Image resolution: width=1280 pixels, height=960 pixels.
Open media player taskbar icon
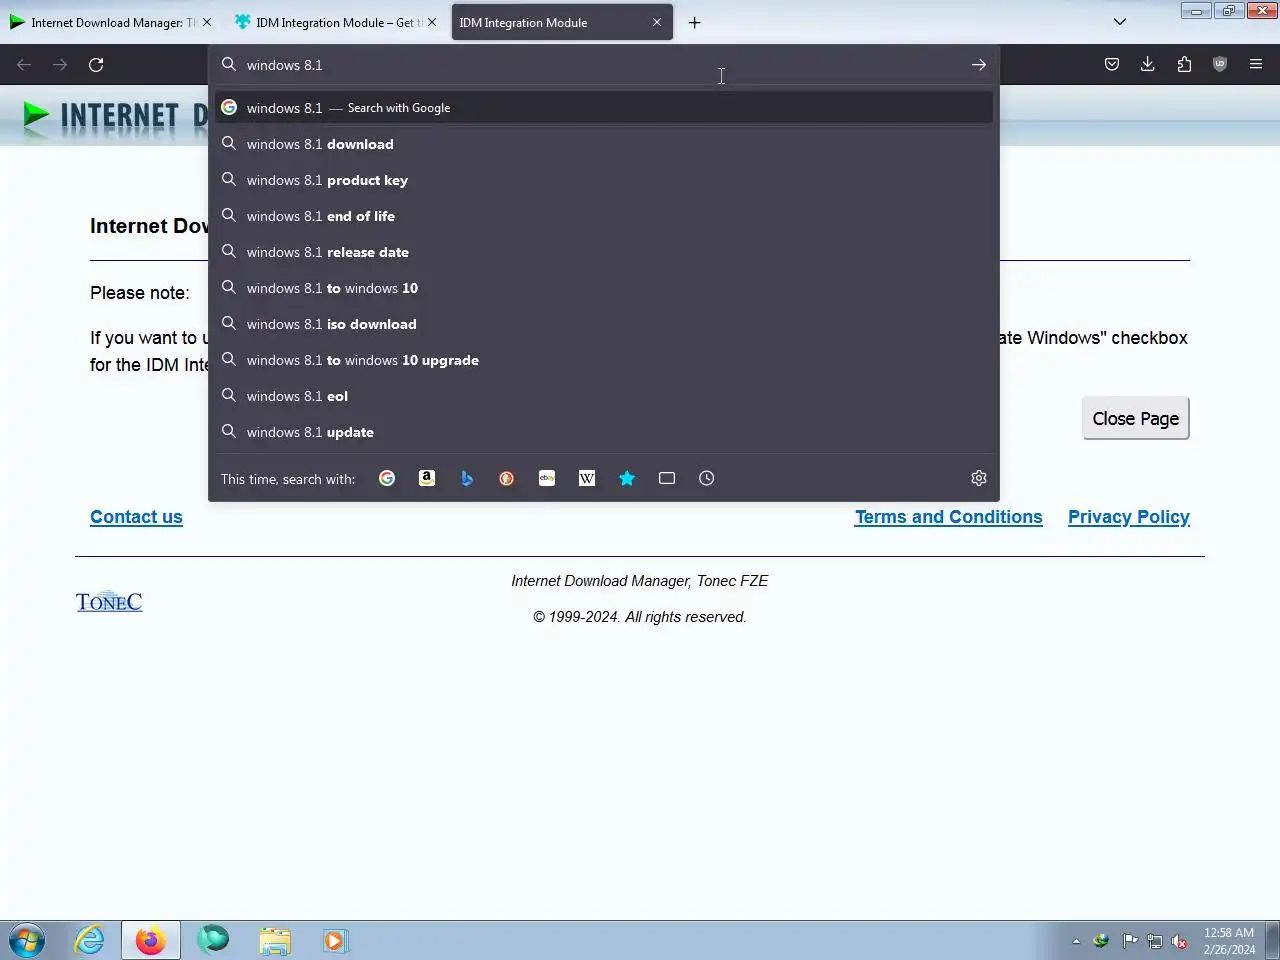(335, 941)
